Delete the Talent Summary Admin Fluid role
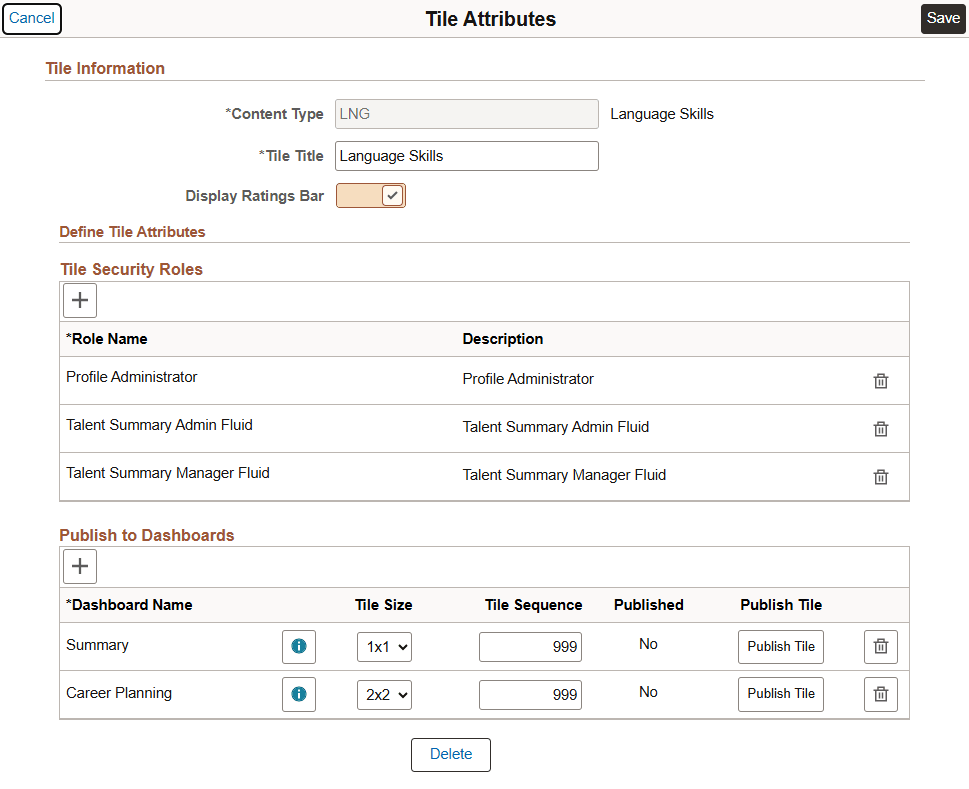The height and width of the screenshot is (789, 969). pos(881,429)
